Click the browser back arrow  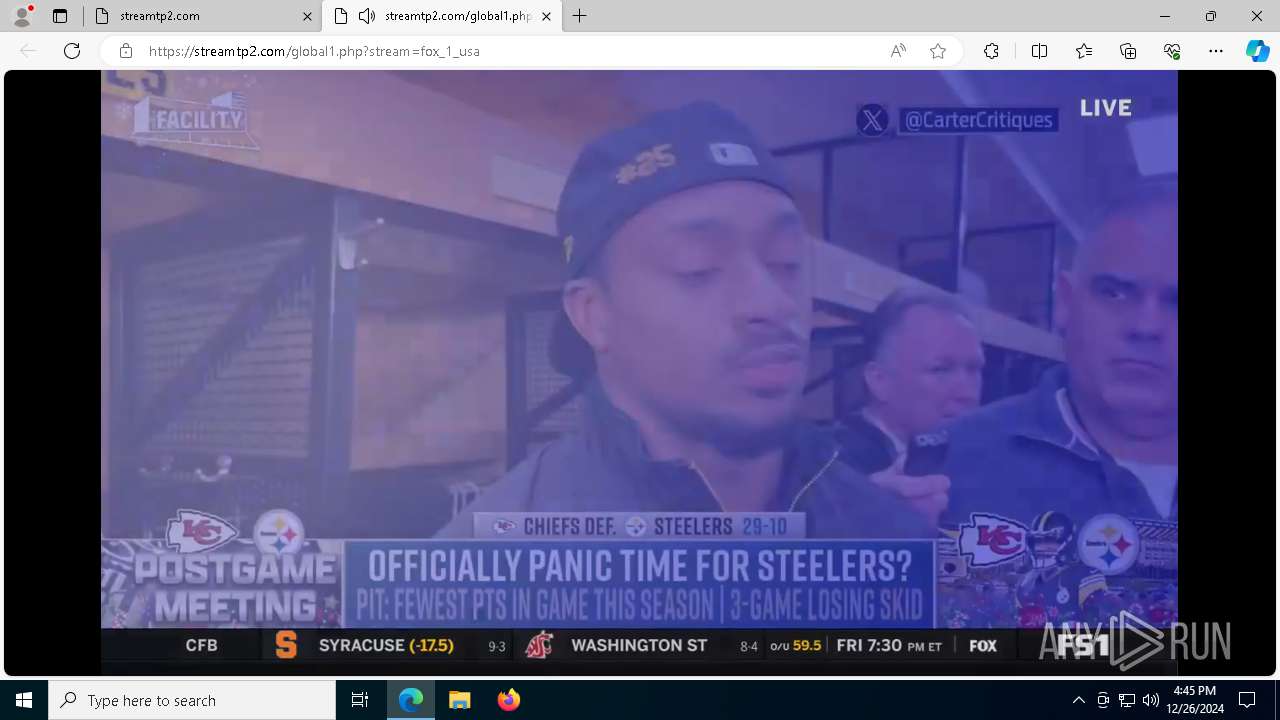[28, 51]
